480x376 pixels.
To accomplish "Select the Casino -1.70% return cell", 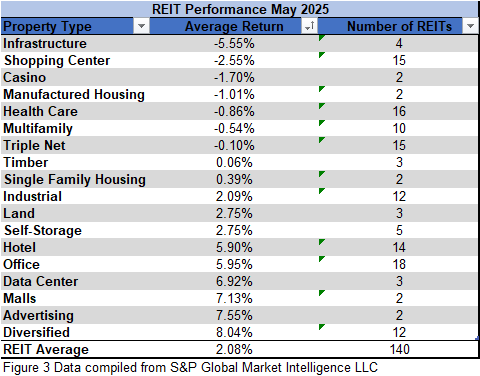I will (x=234, y=77).
